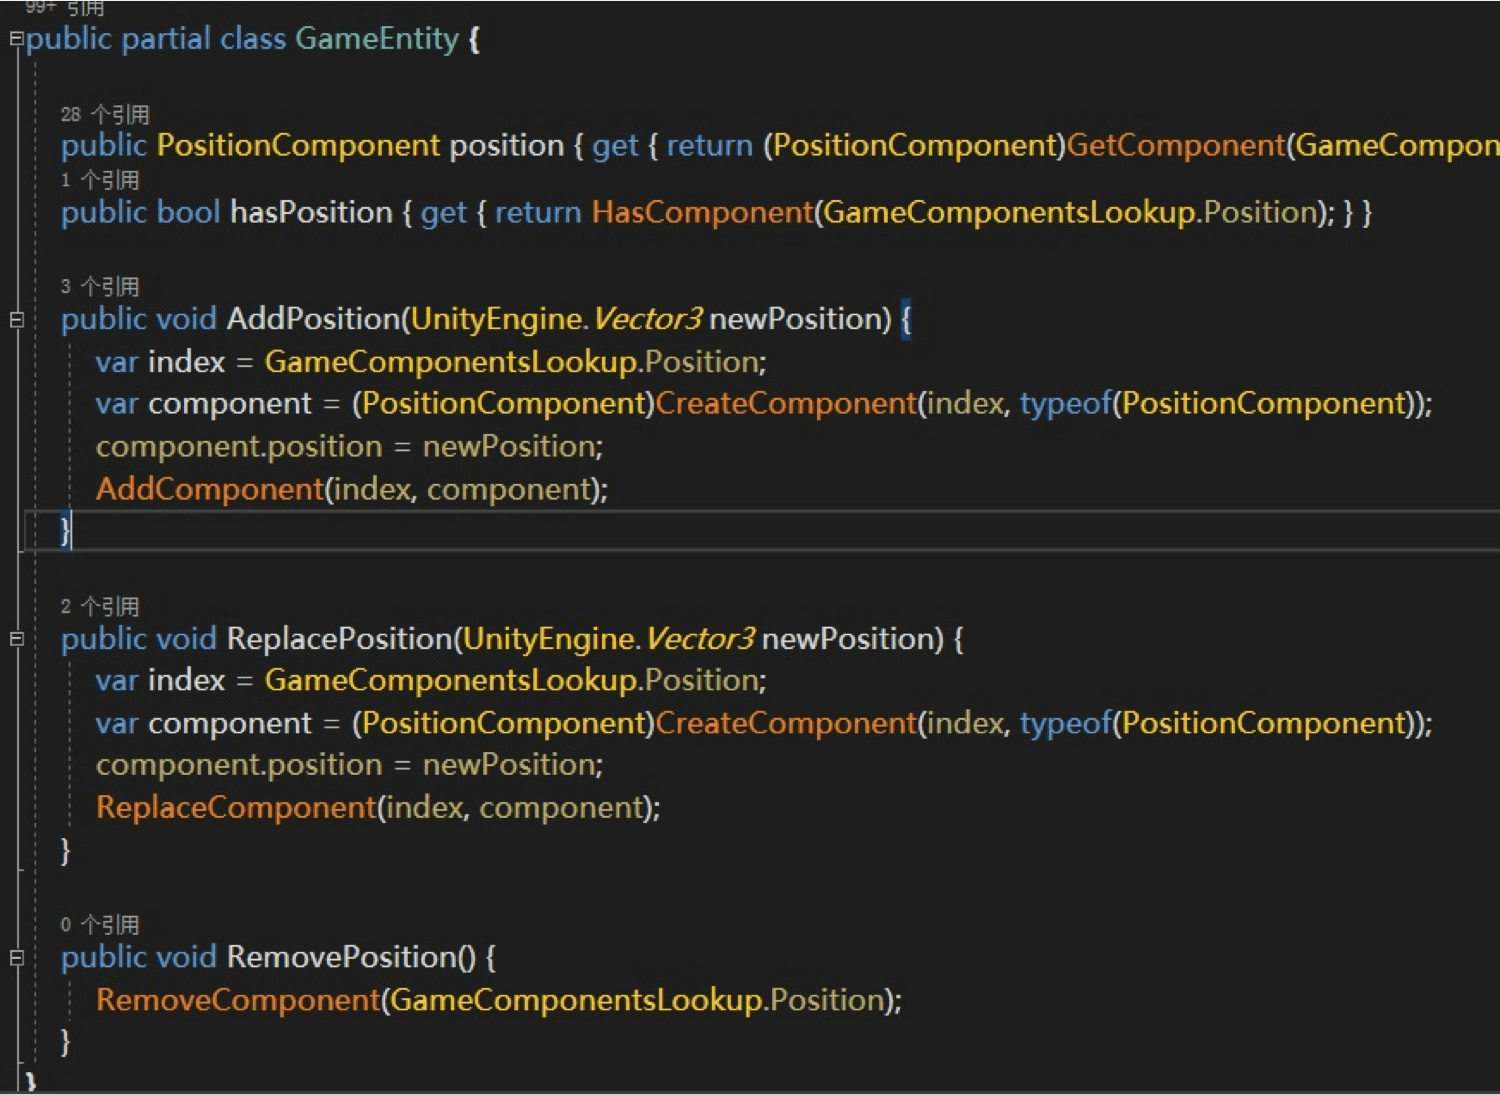
Task: Click CreateComponent inside the ReplacePosition method
Action: coord(786,723)
